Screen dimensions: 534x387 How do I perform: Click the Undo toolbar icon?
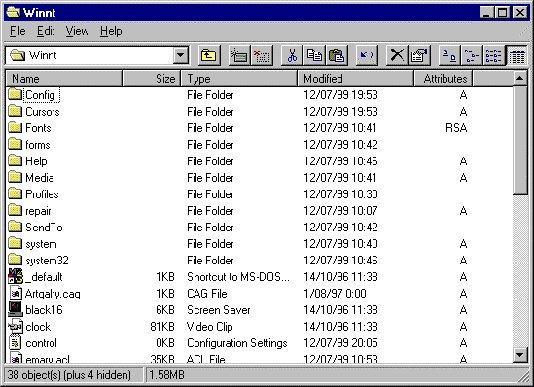[367, 55]
